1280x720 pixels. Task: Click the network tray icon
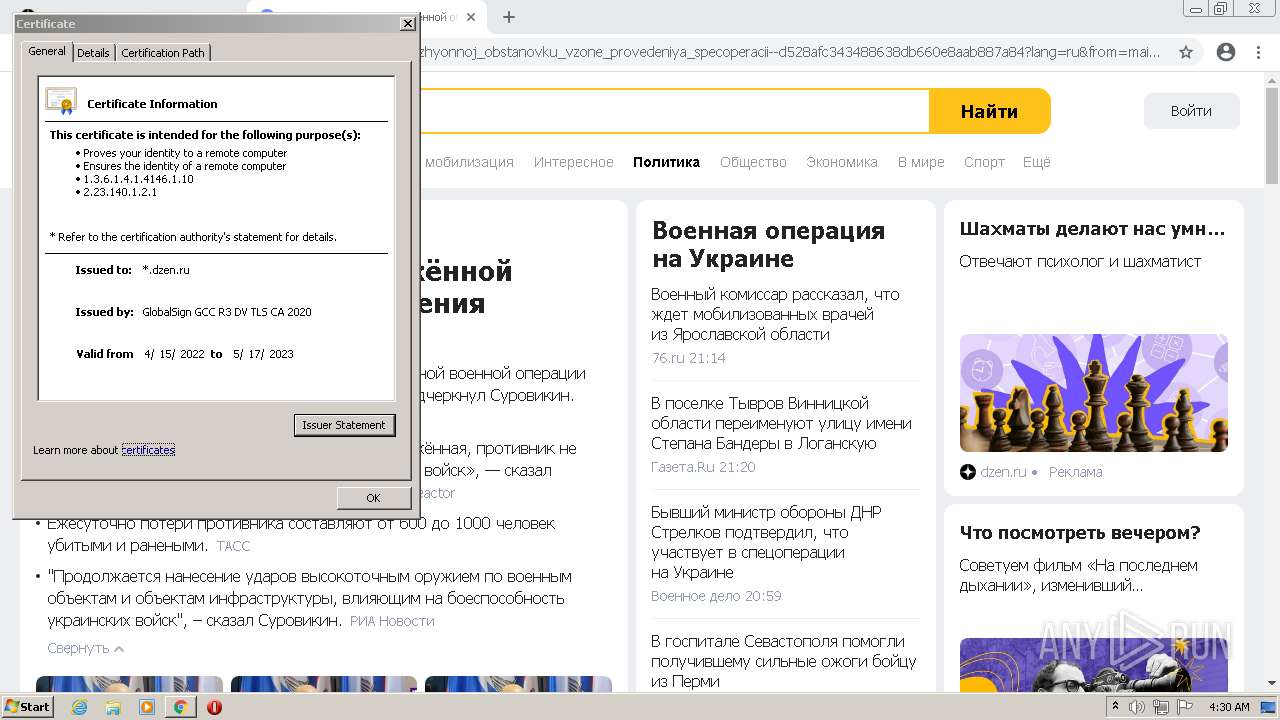[1161, 707]
